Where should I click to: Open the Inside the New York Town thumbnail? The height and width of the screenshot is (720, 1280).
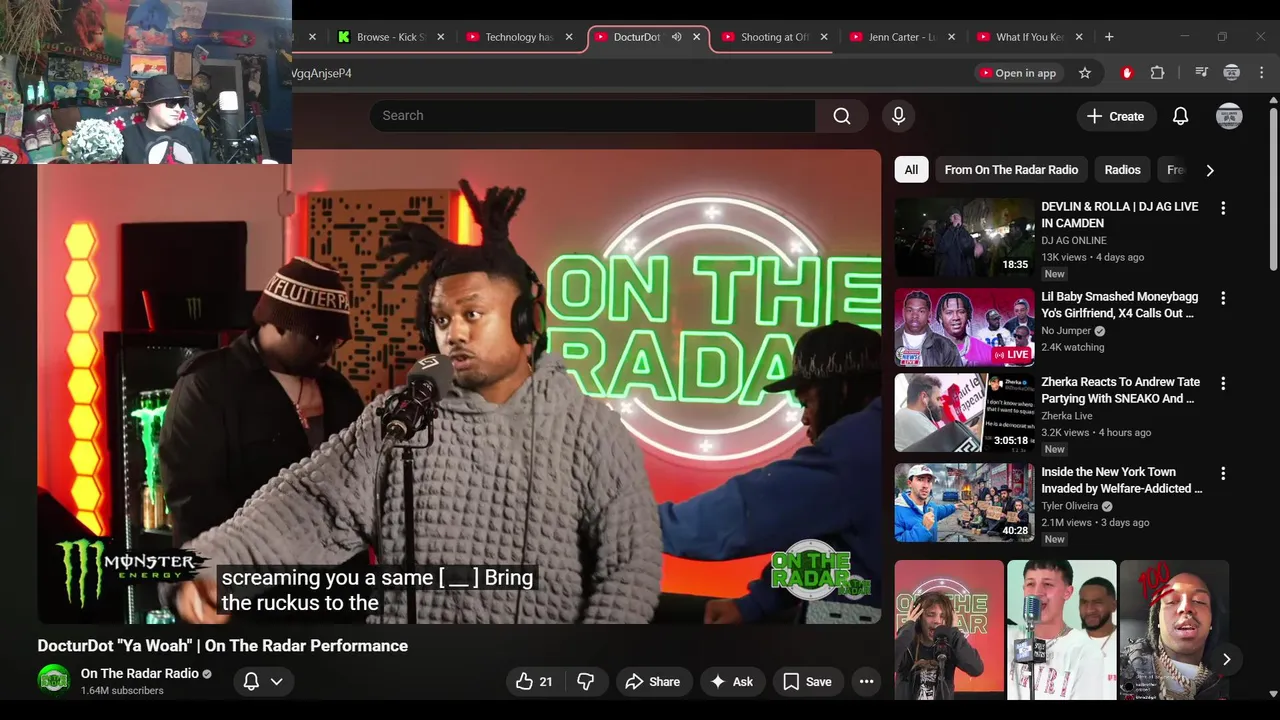point(964,502)
